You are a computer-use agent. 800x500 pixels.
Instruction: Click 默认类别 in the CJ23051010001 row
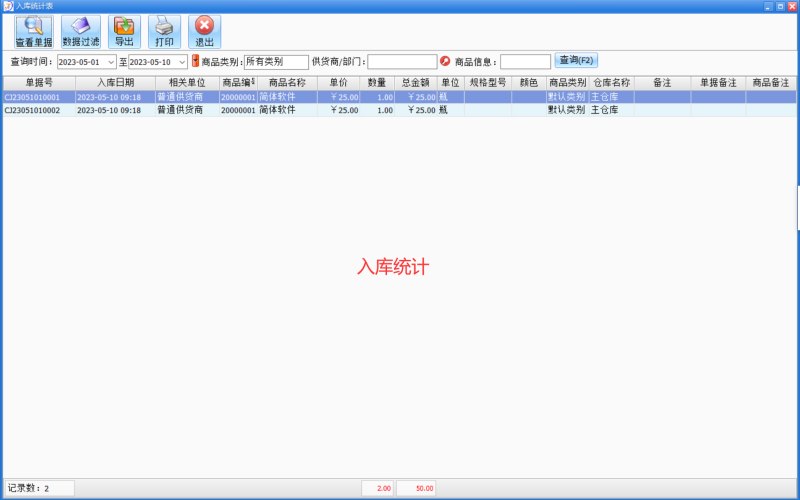pos(566,97)
